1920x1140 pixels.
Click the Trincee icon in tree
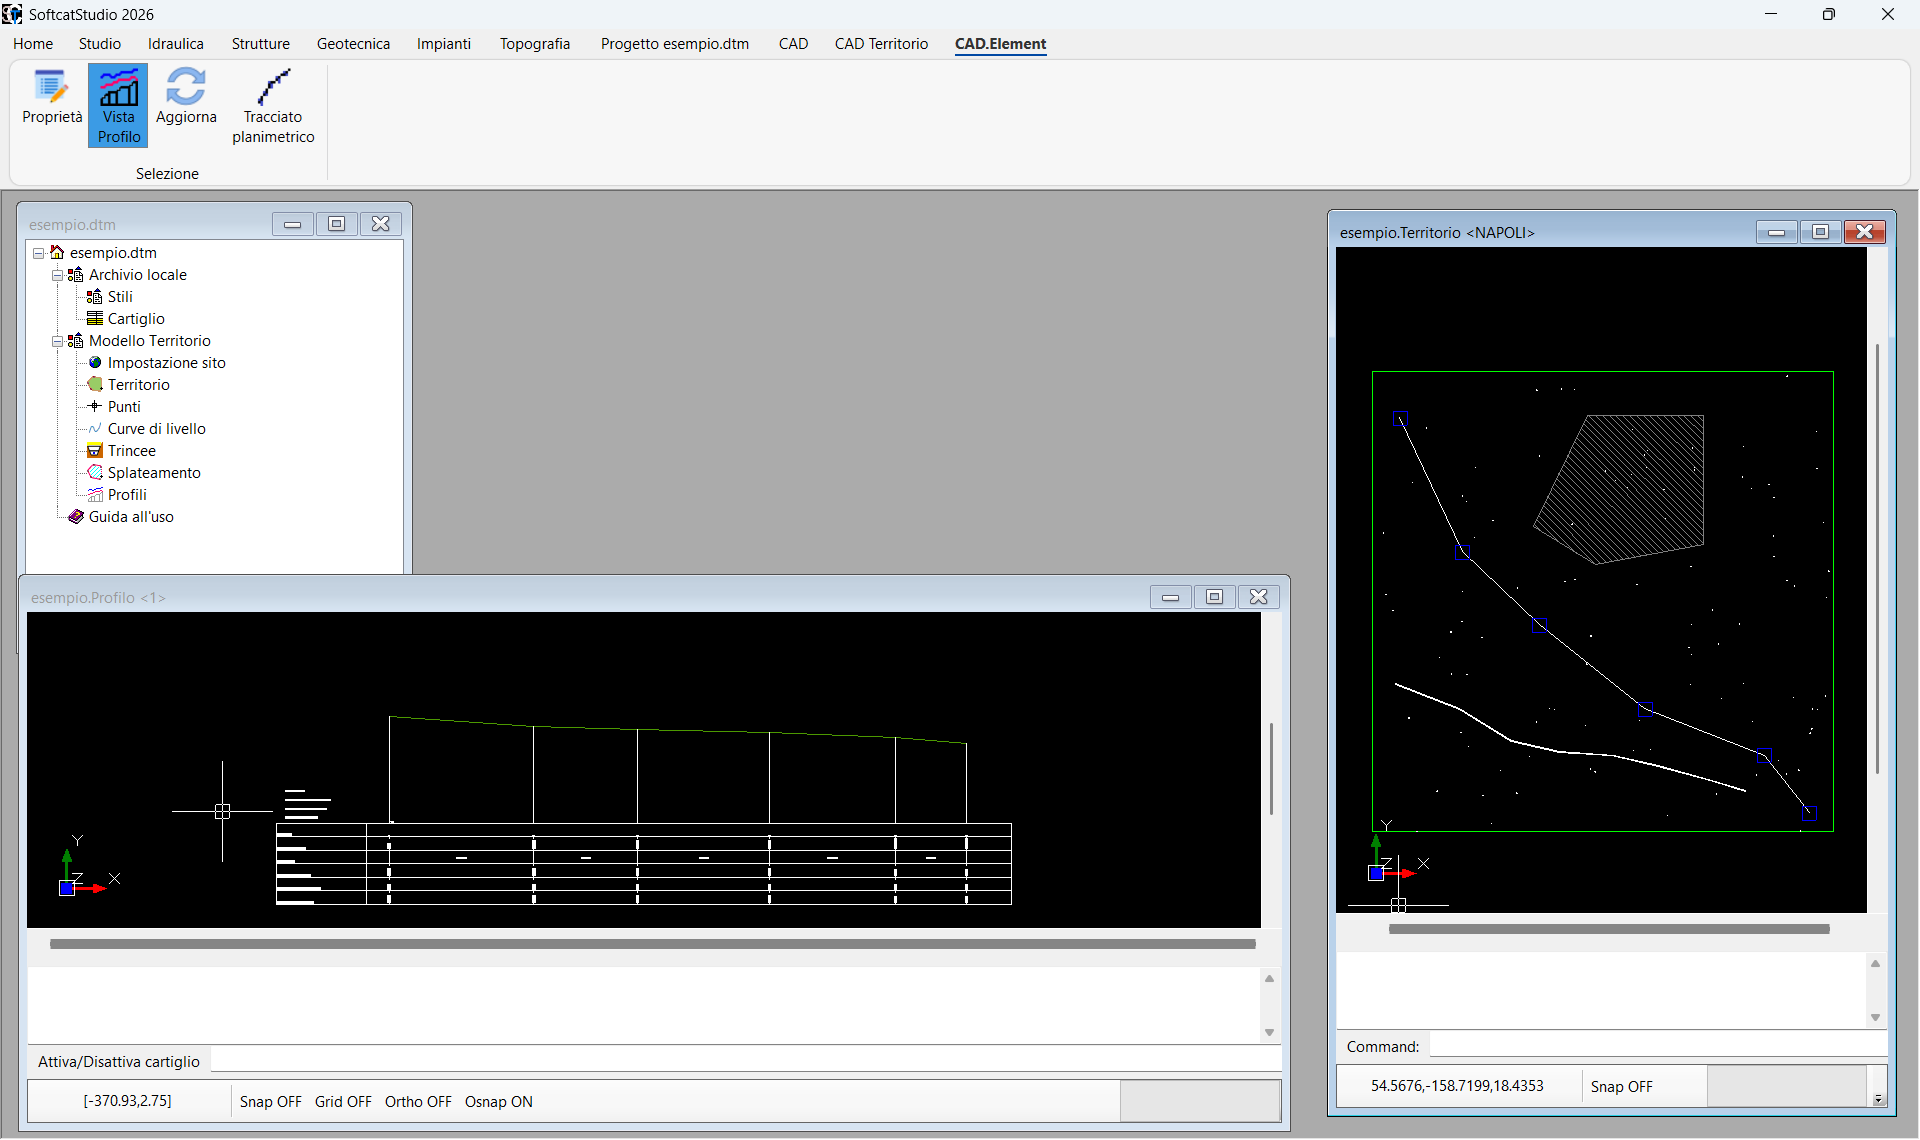tap(95, 451)
